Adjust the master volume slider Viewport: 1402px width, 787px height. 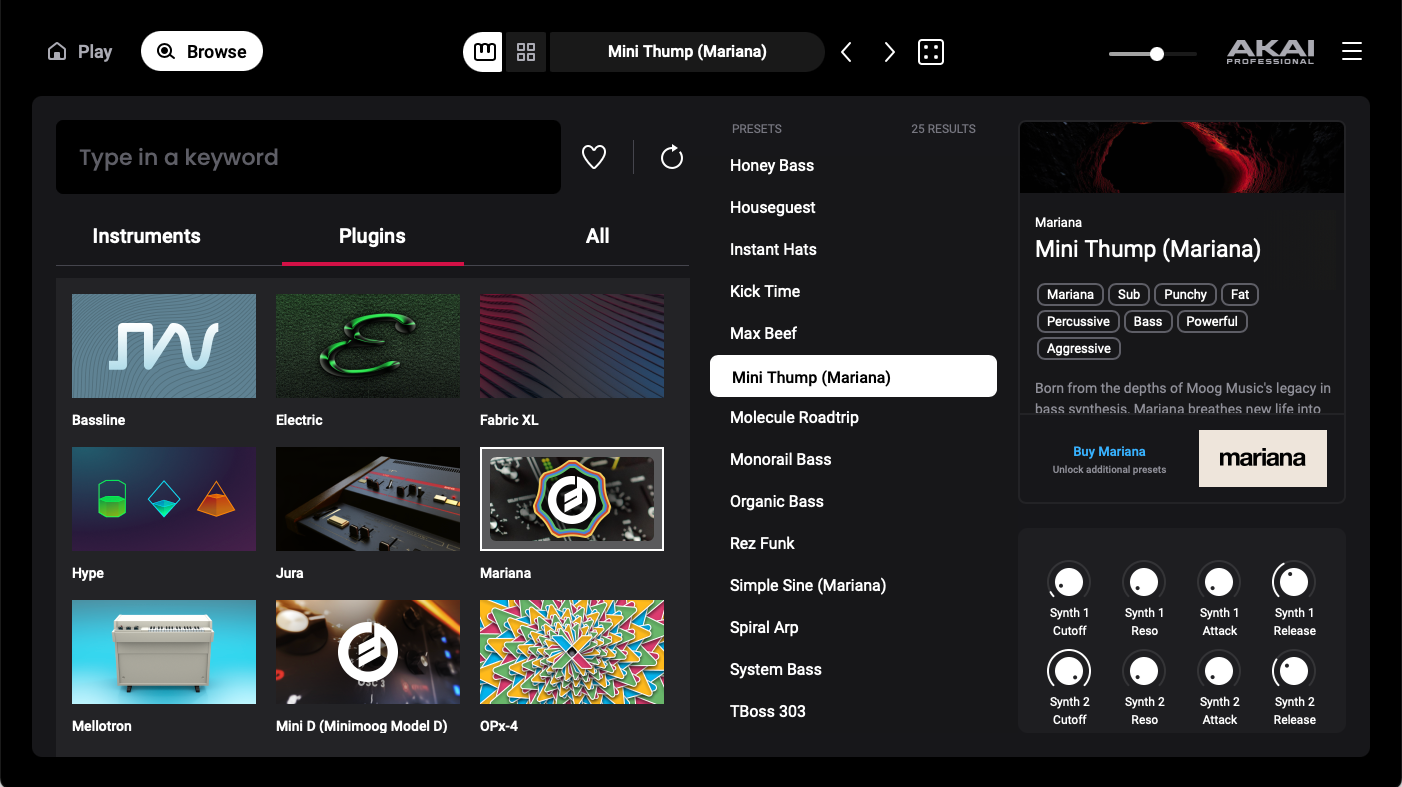pos(1153,54)
